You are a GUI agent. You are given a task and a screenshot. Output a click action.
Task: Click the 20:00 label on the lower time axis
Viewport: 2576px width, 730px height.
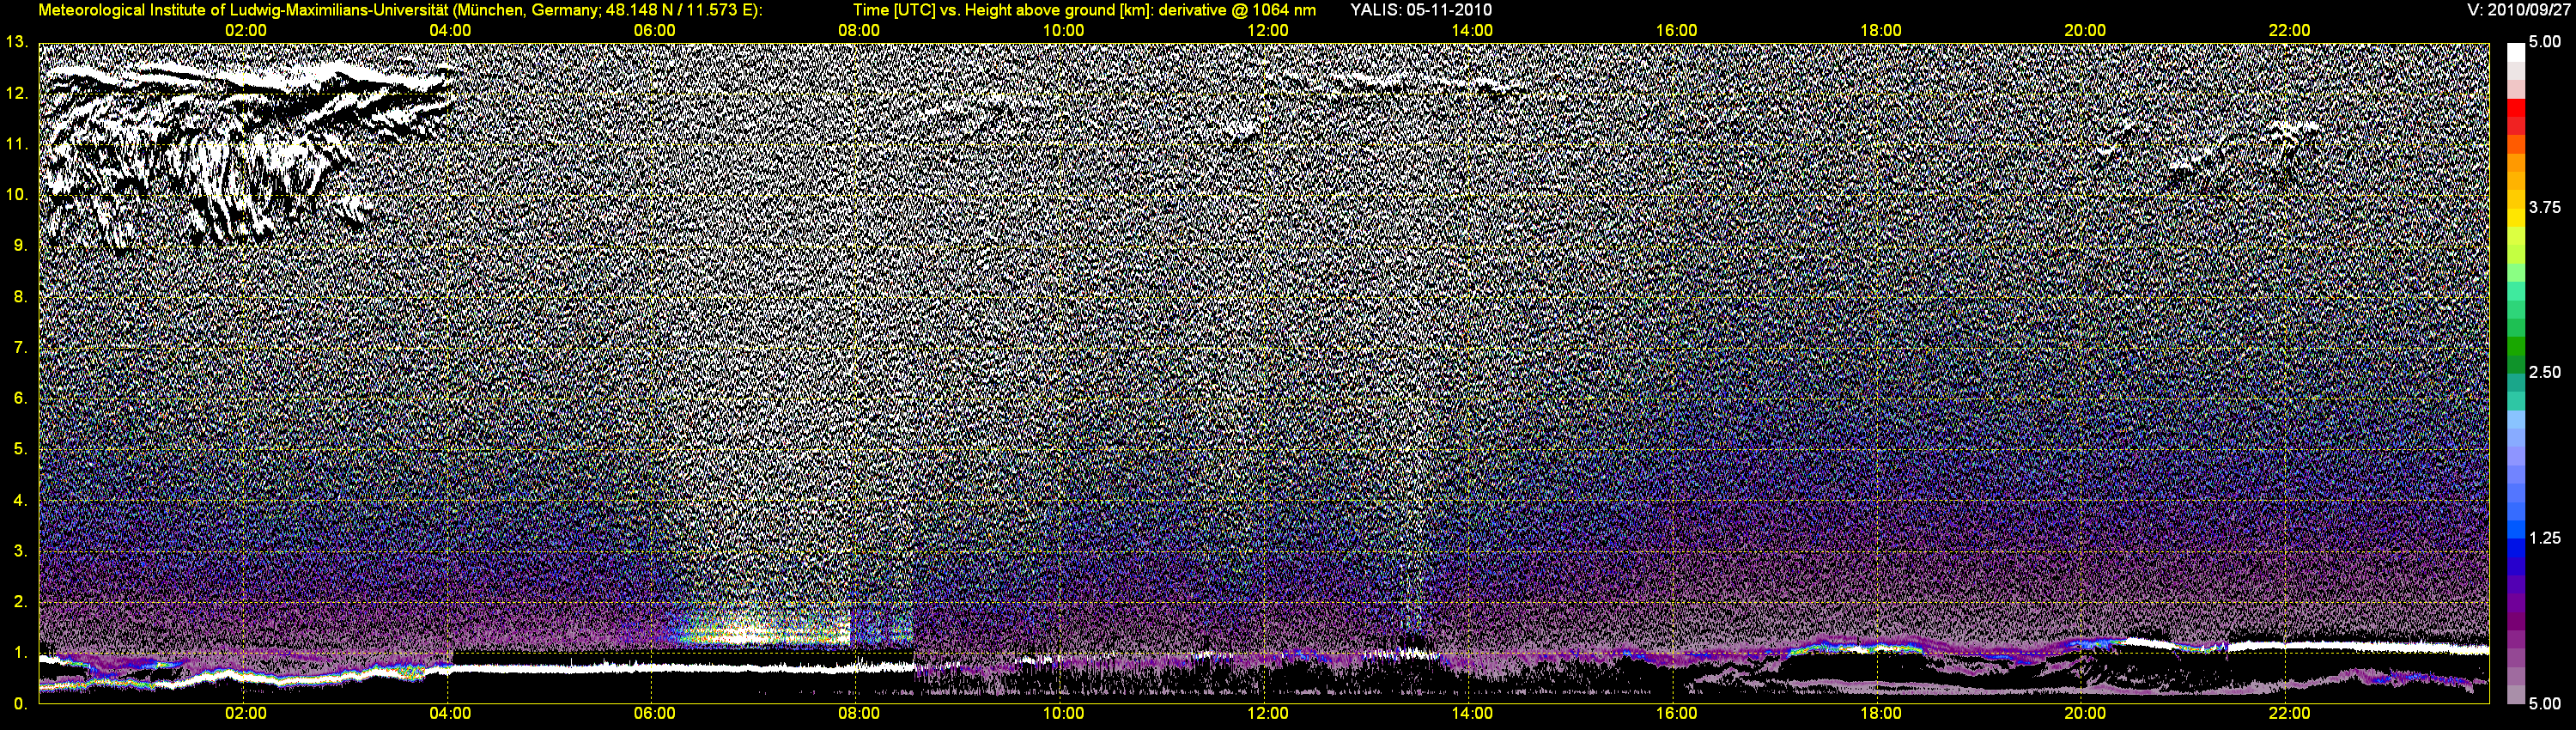tap(2085, 714)
